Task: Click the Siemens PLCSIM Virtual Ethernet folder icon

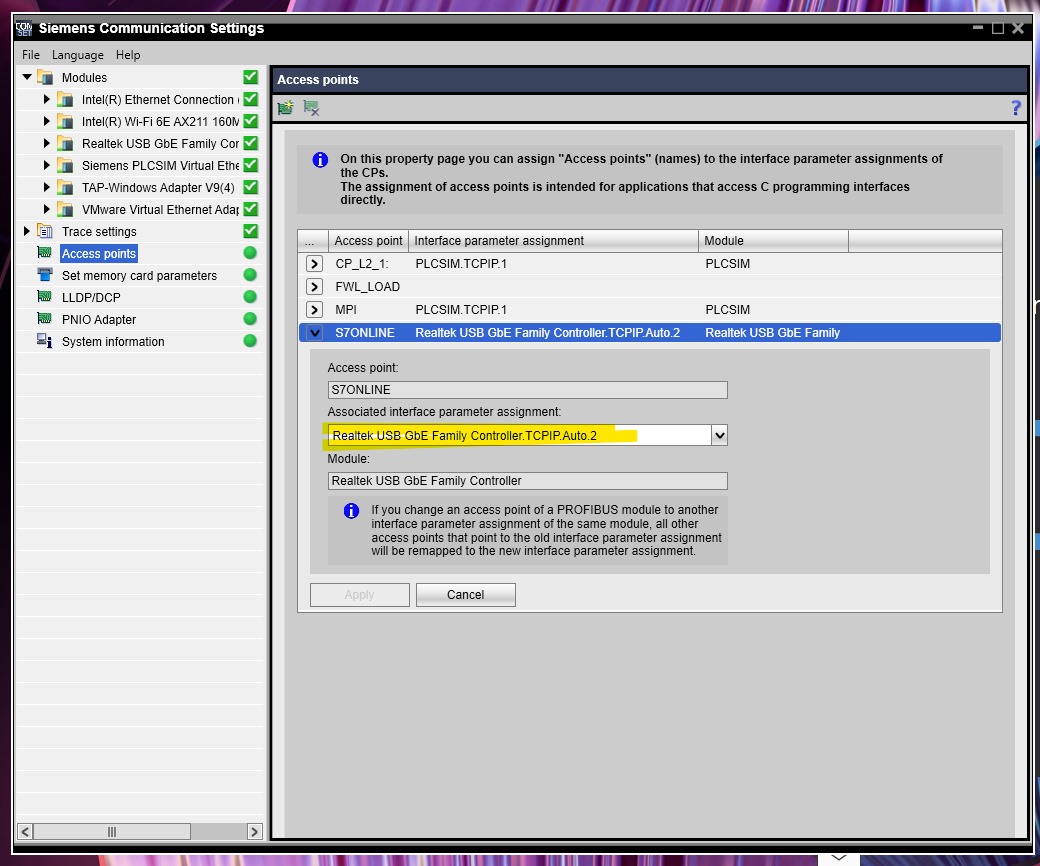Action: click(x=65, y=165)
